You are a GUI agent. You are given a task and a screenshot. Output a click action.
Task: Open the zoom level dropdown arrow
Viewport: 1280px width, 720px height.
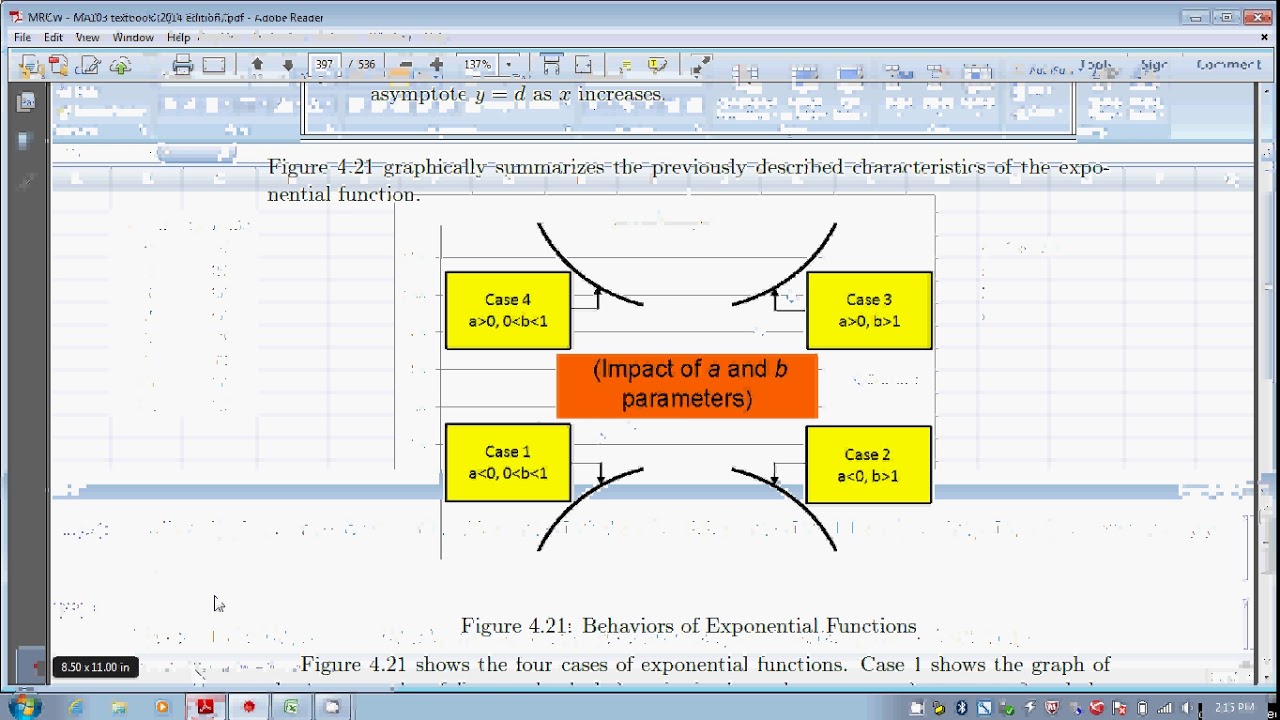coord(508,65)
